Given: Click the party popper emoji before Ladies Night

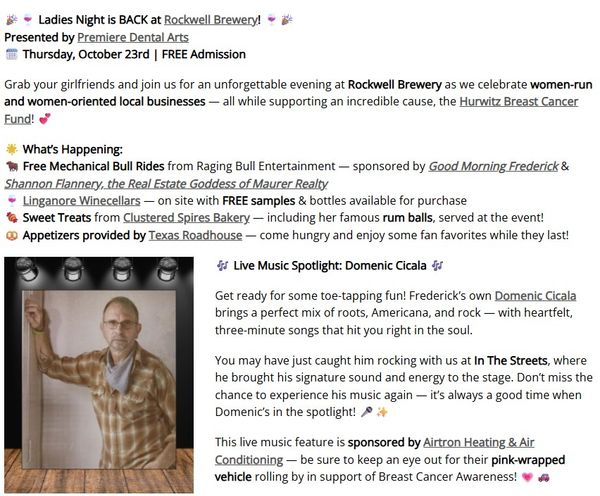Looking at the screenshot, I should [x=10, y=18].
